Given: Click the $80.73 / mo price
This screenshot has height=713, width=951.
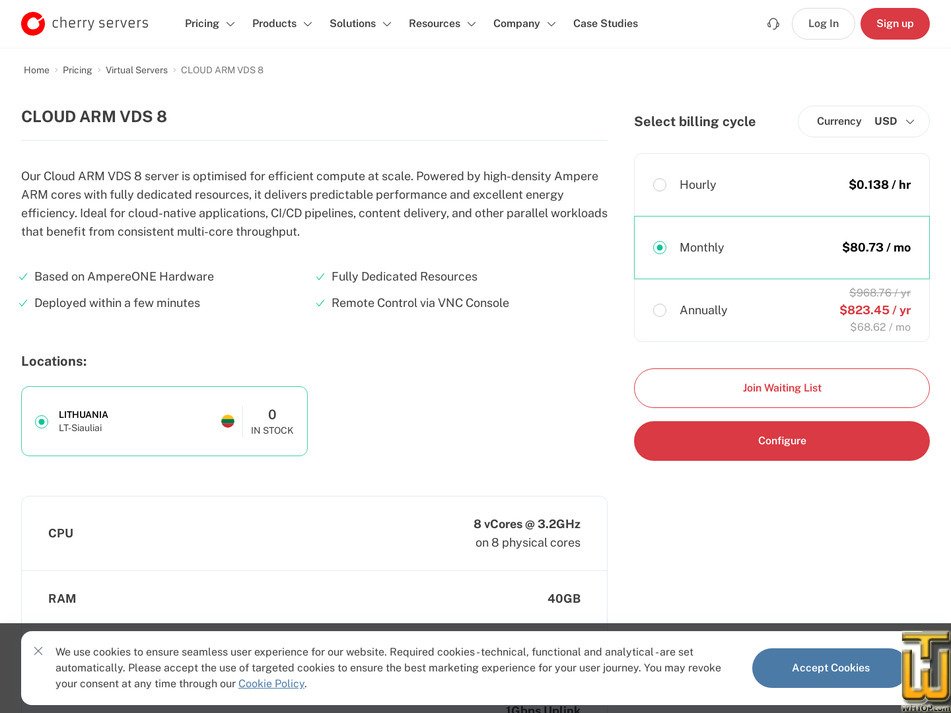Looking at the screenshot, I should point(876,247).
